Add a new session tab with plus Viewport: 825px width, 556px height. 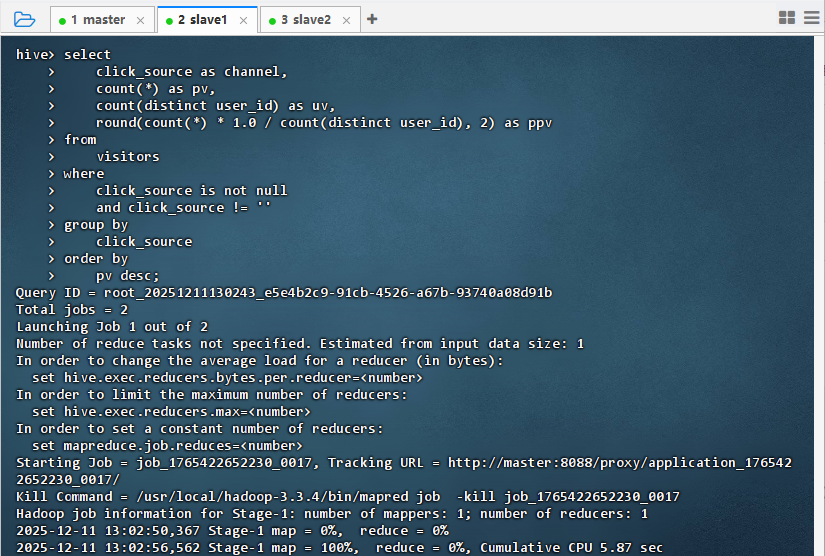[x=372, y=19]
